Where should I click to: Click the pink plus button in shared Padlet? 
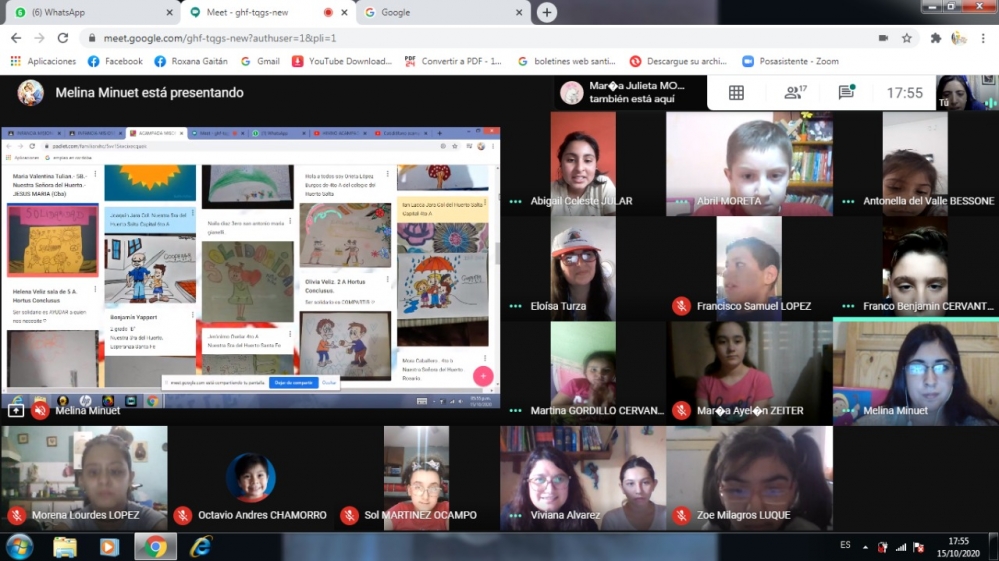(483, 376)
